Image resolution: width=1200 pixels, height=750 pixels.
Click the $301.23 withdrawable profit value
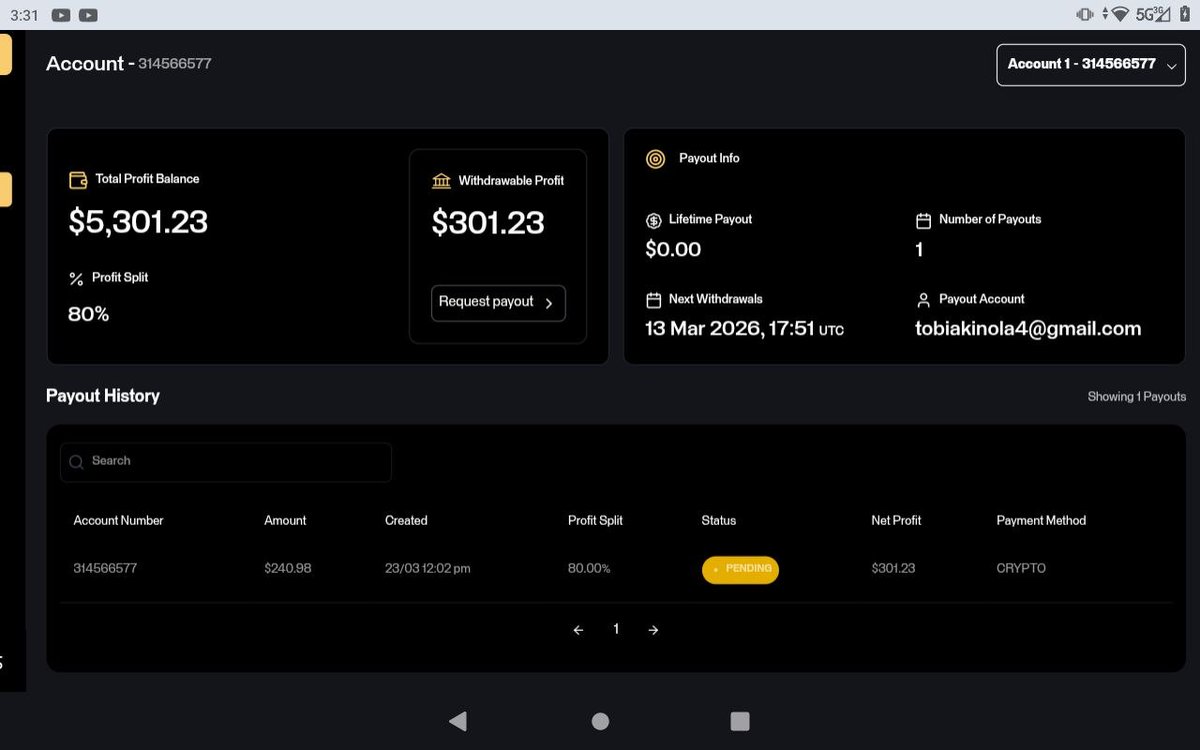[488, 223]
